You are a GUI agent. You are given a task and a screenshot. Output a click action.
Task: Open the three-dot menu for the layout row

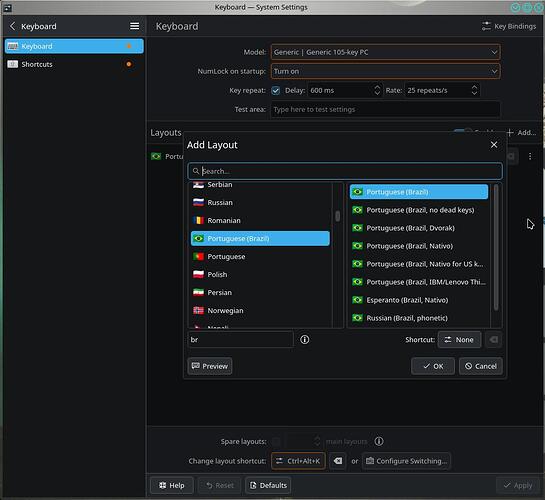point(530,156)
